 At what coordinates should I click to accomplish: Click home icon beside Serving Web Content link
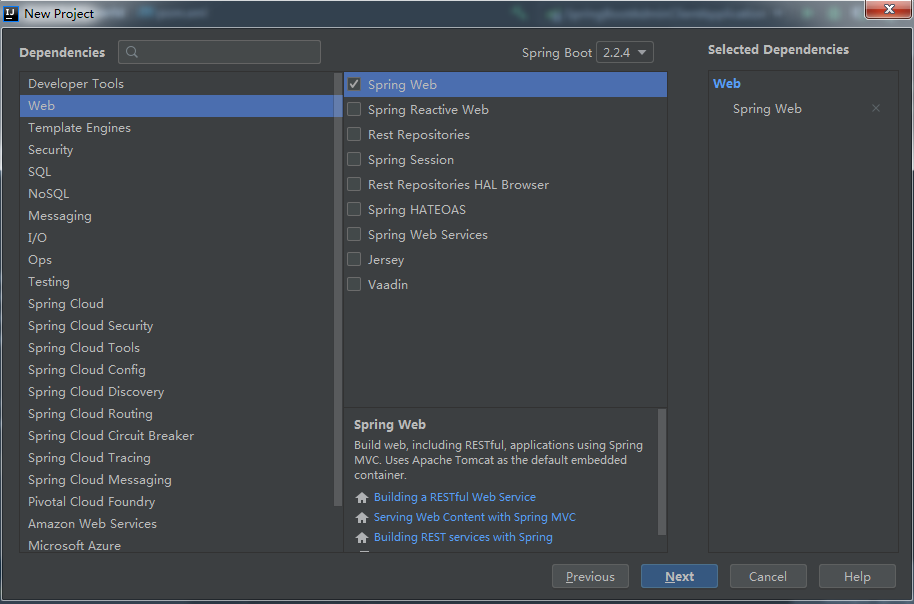(362, 518)
